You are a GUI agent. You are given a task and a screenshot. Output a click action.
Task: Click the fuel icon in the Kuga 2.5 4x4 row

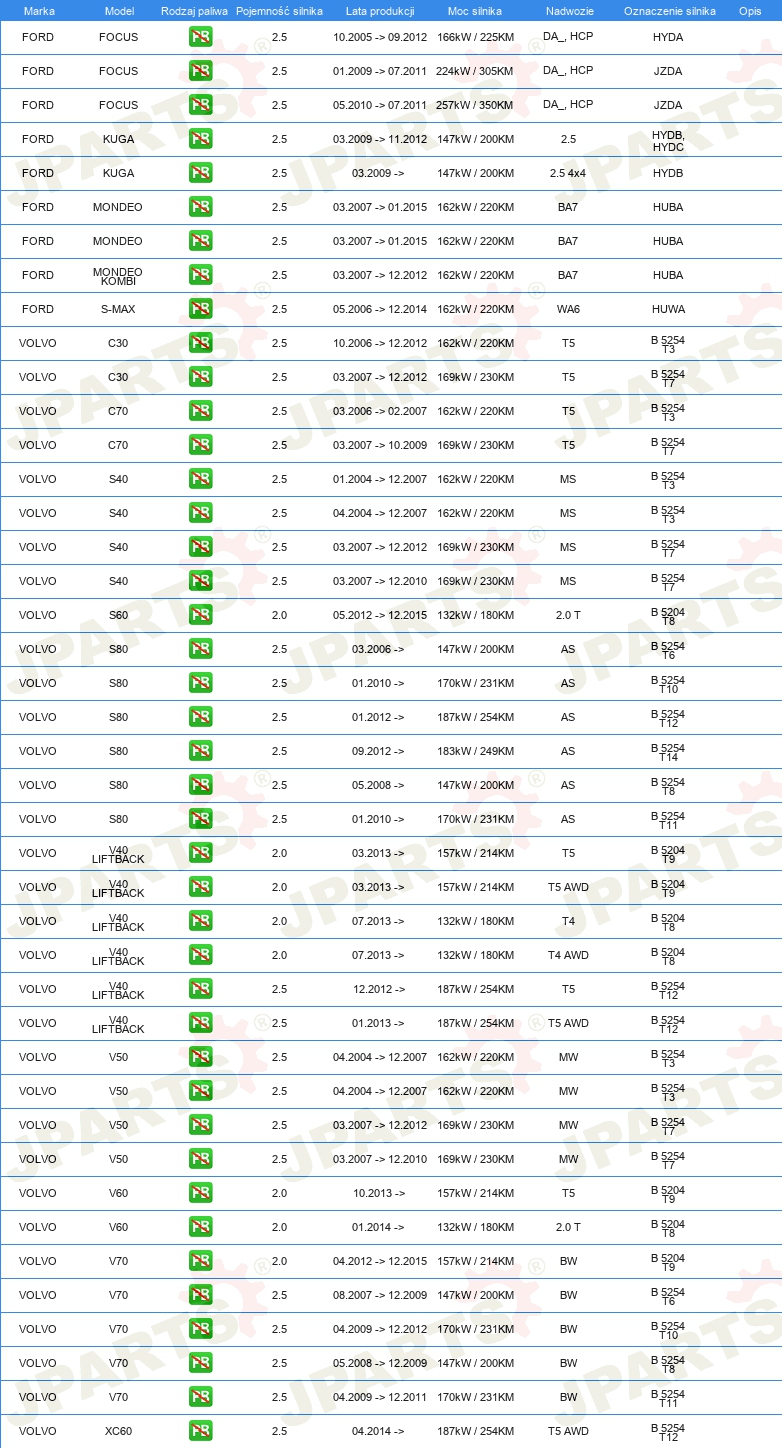200,173
